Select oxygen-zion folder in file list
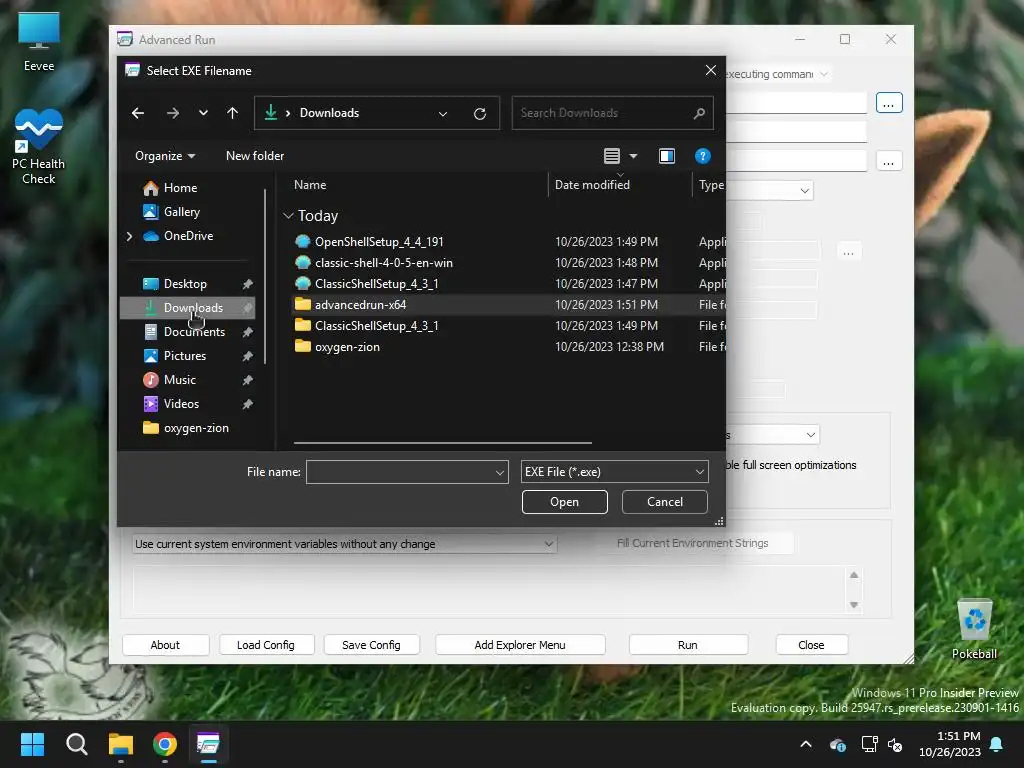This screenshot has width=1024, height=768. 347,347
